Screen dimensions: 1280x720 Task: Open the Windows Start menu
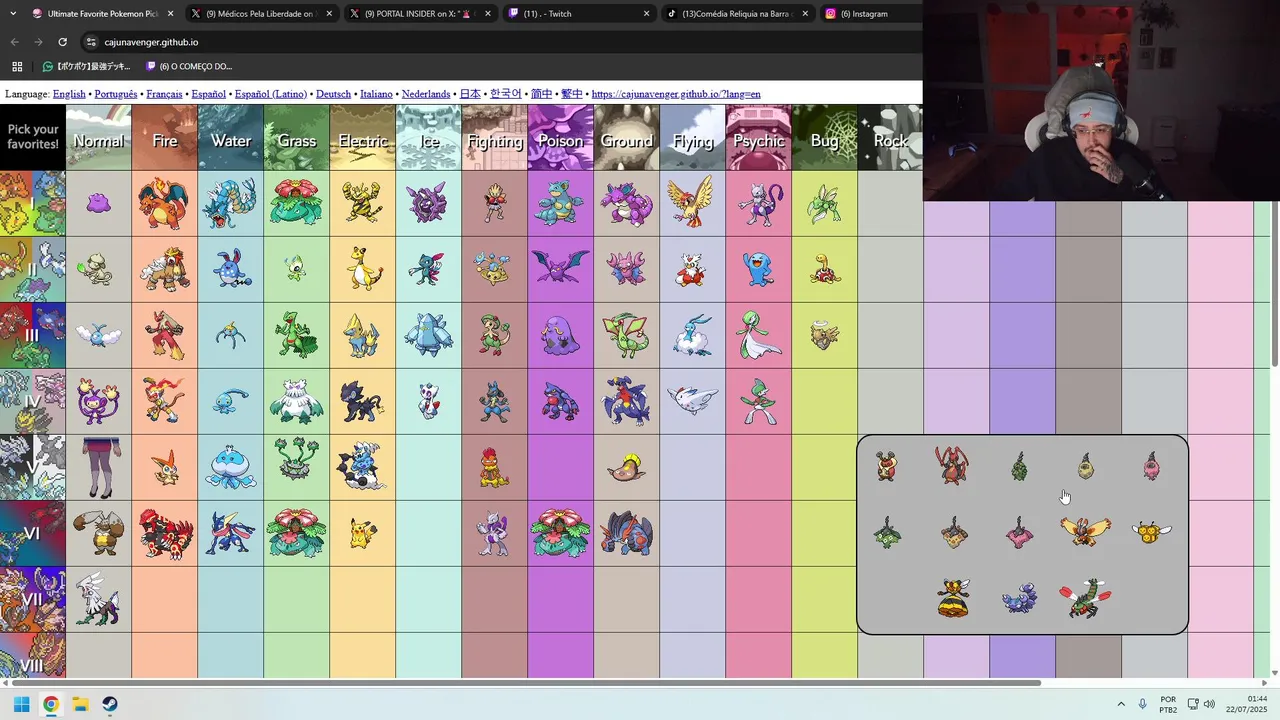(x=21, y=704)
